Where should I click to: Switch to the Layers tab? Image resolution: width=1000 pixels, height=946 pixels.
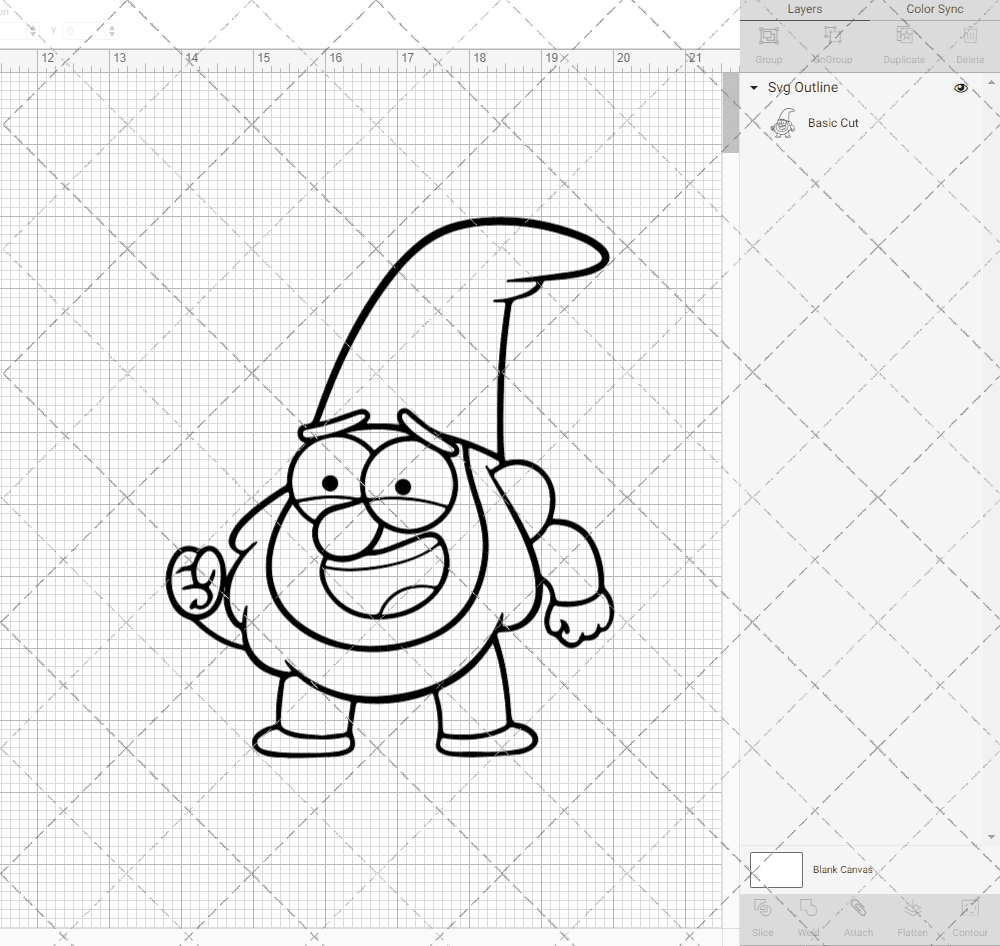click(x=804, y=9)
